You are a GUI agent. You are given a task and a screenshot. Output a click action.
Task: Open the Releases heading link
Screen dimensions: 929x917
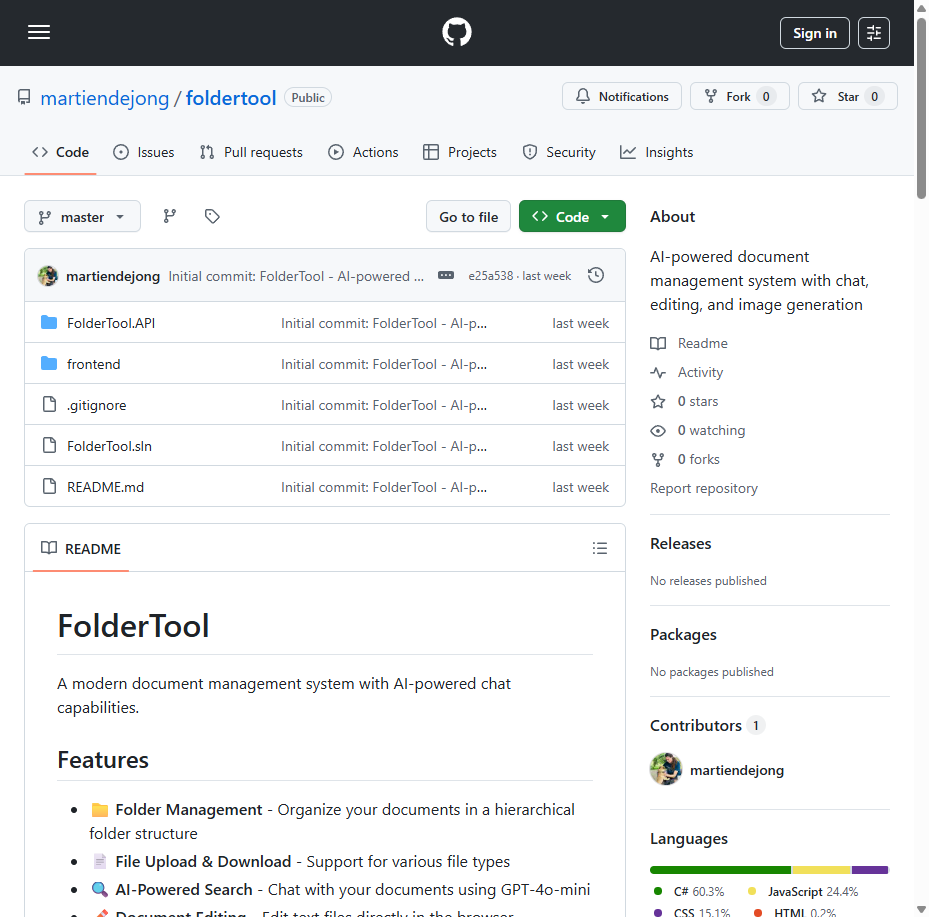point(681,544)
